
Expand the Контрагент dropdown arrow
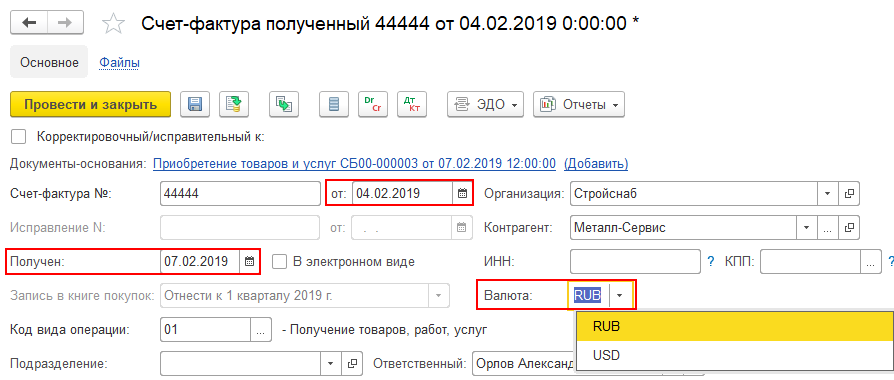[x=806, y=228]
